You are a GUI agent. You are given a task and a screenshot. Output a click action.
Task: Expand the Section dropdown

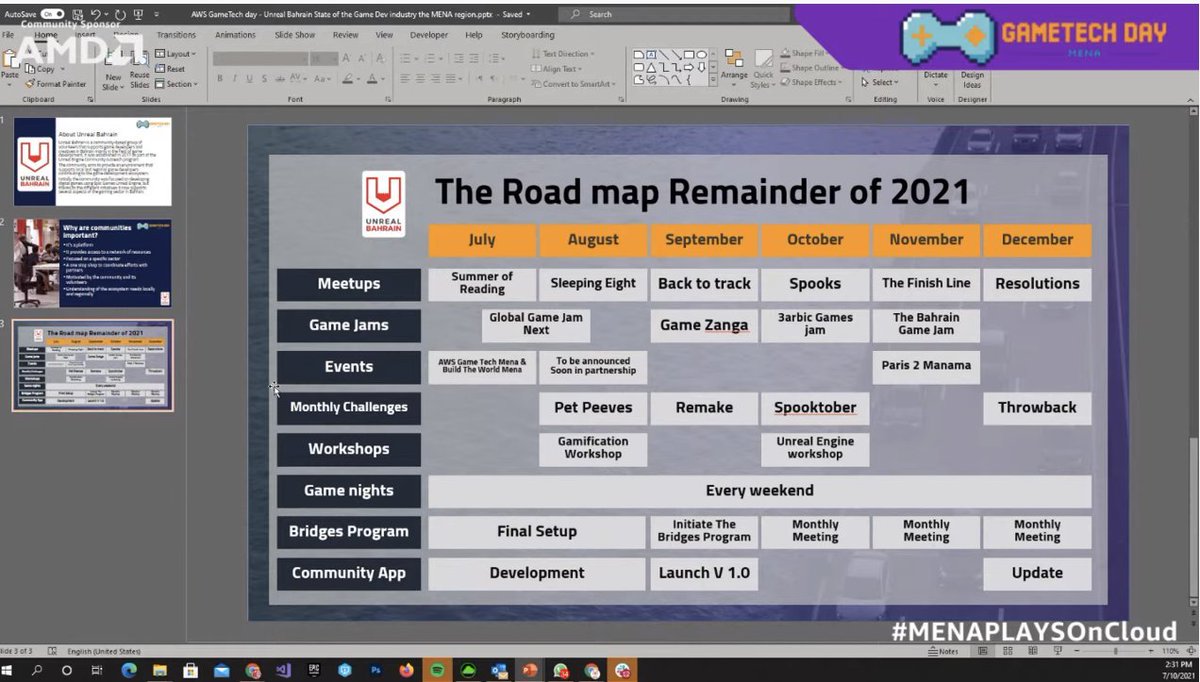coord(177,84)
